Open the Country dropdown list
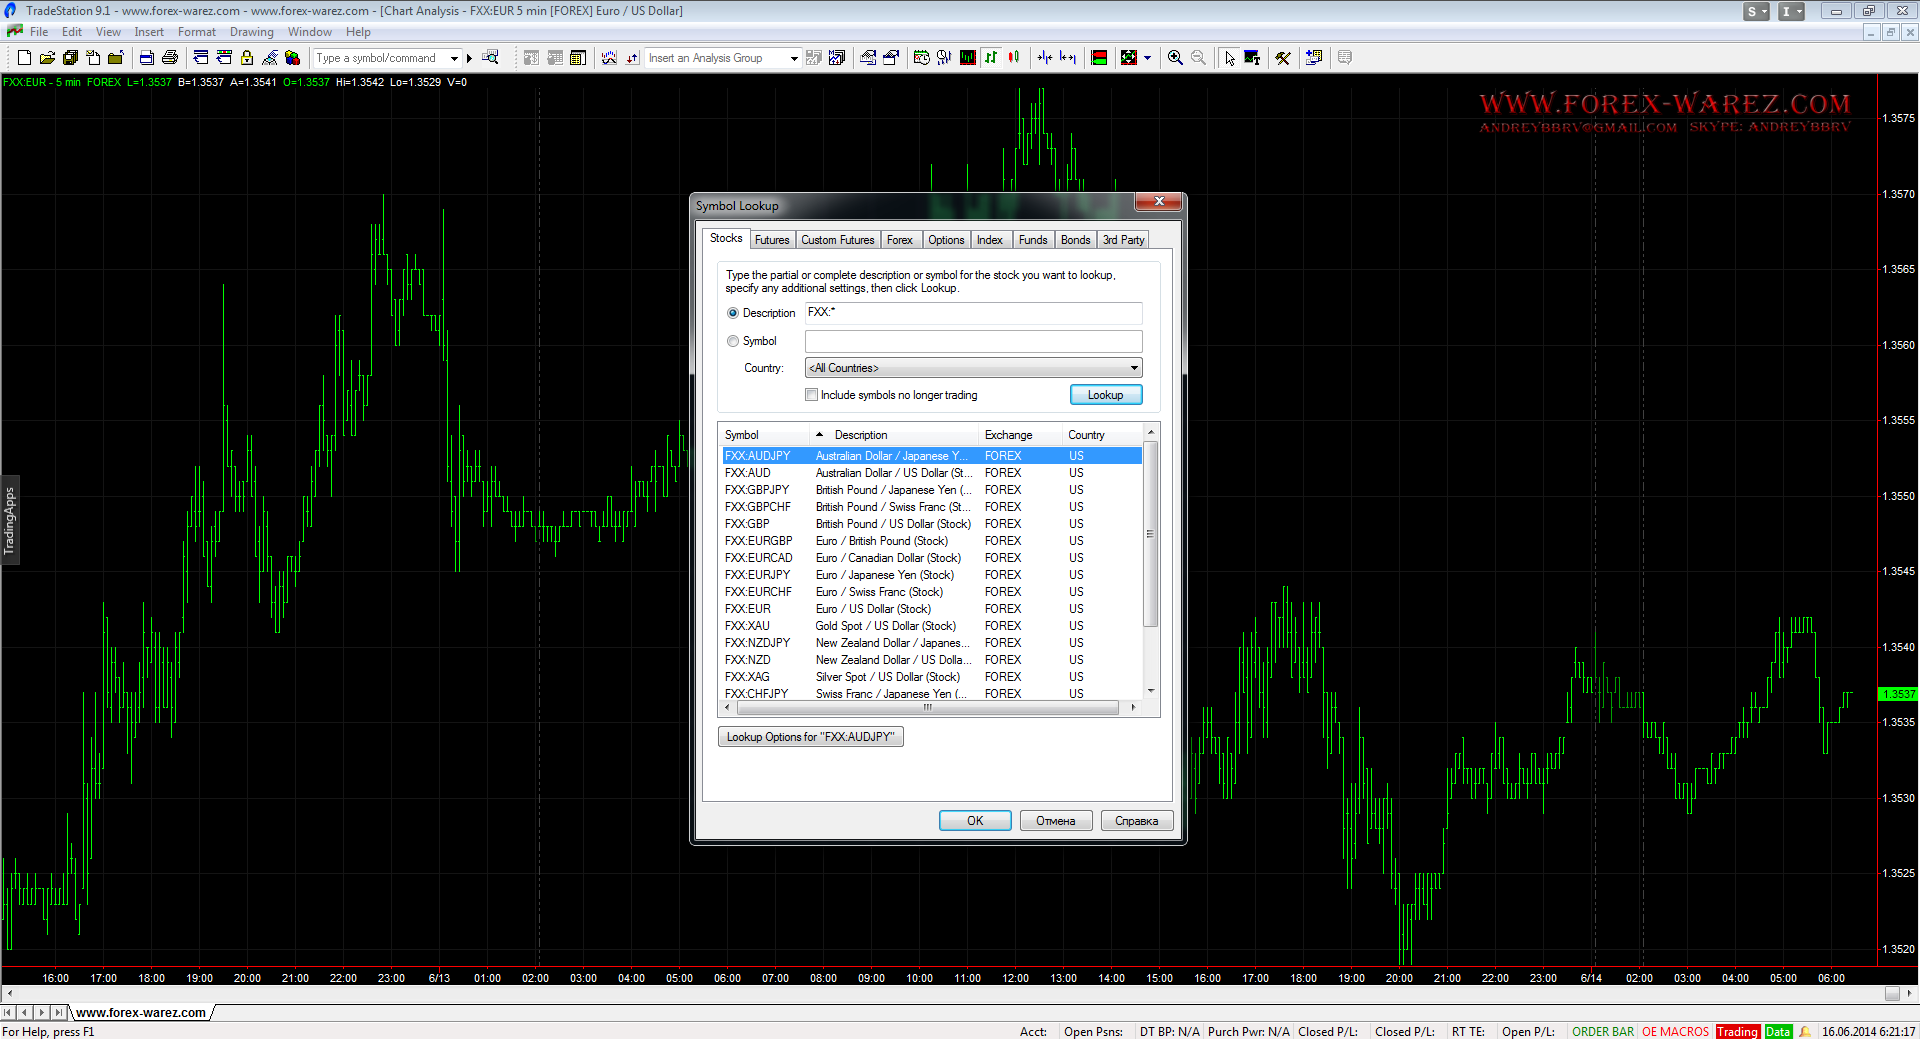 1133,368
